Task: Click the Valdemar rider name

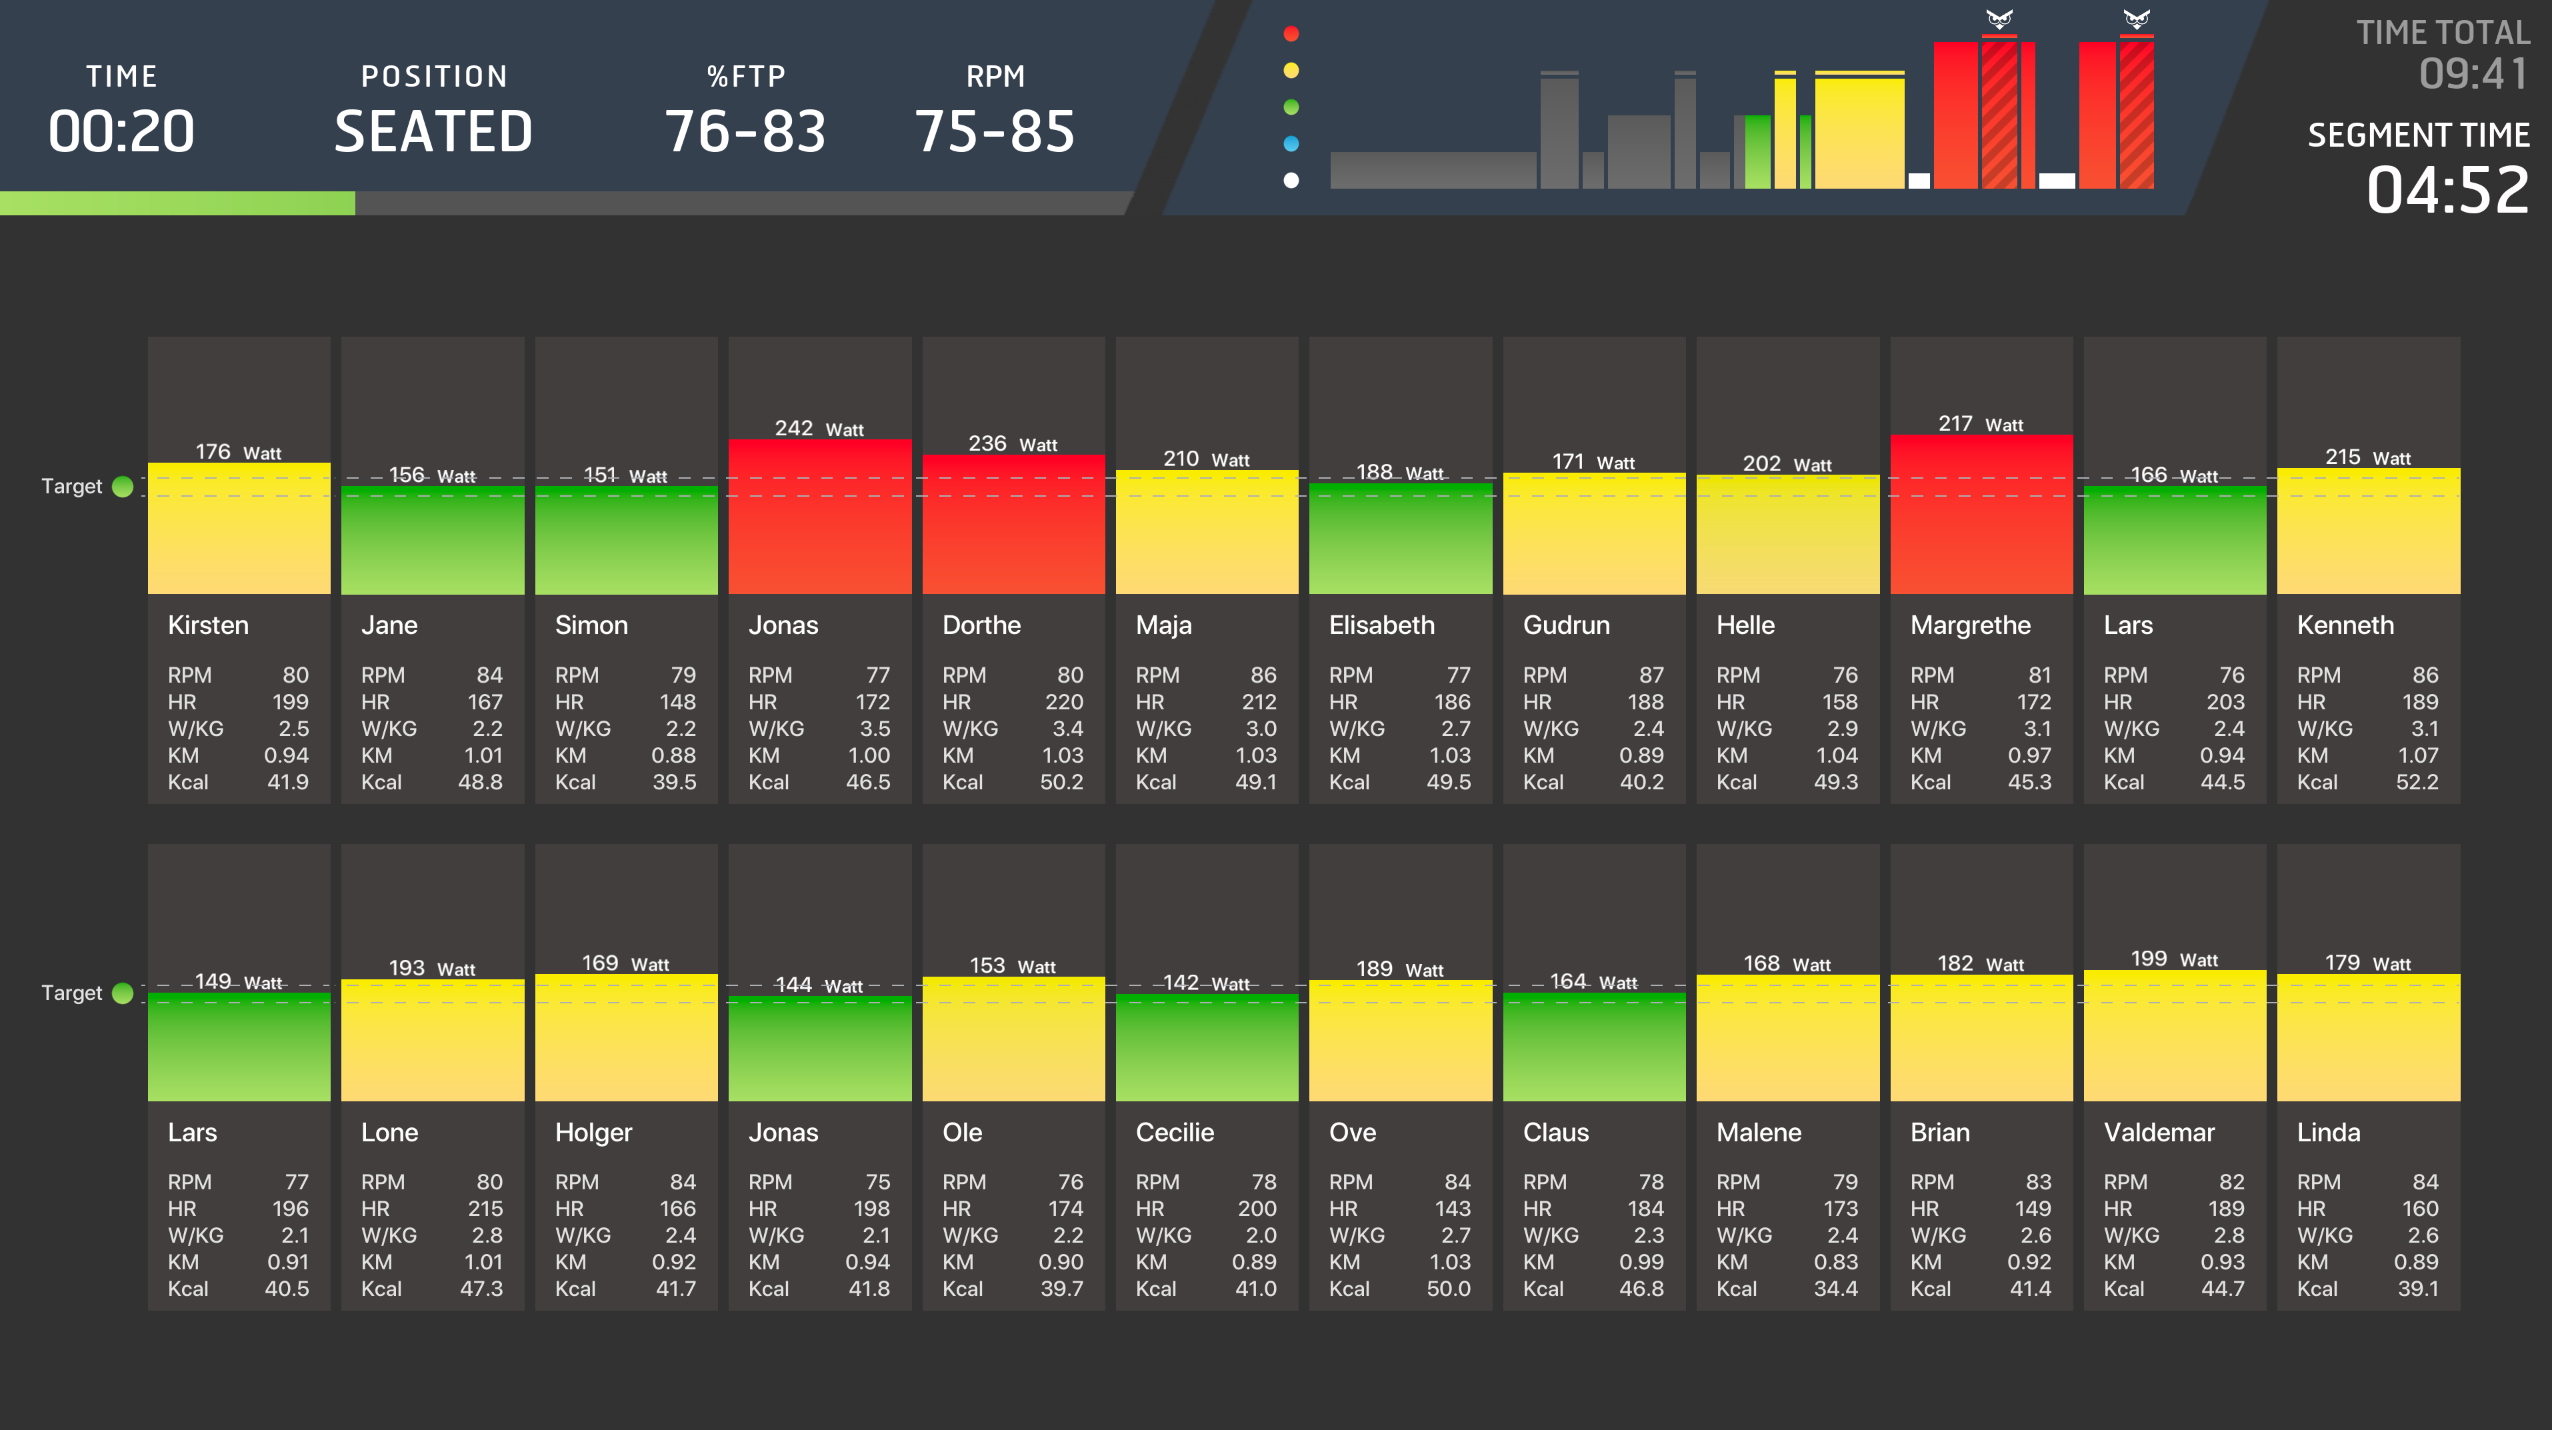Action: (2159, 1132)
